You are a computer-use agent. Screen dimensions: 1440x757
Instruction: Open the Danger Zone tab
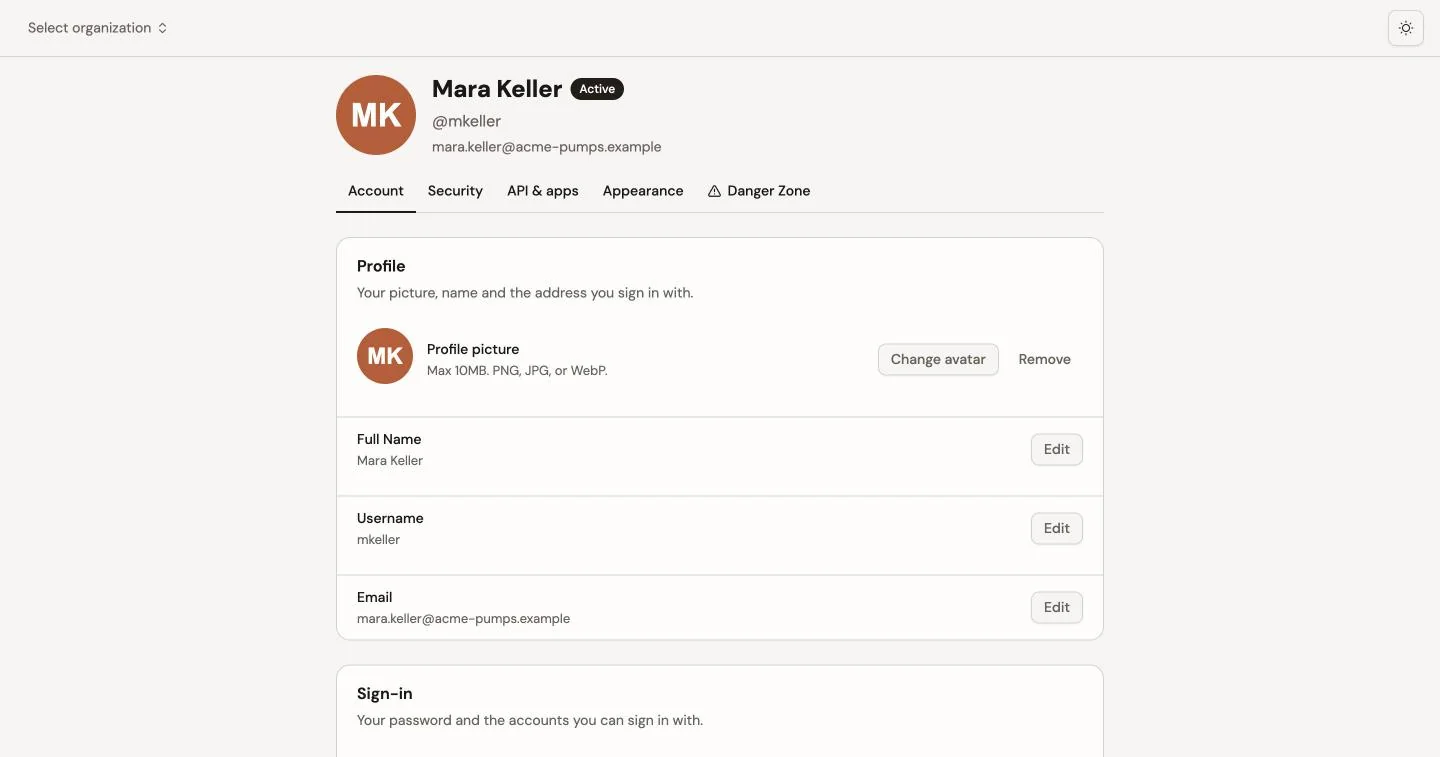tap(759, 191)
